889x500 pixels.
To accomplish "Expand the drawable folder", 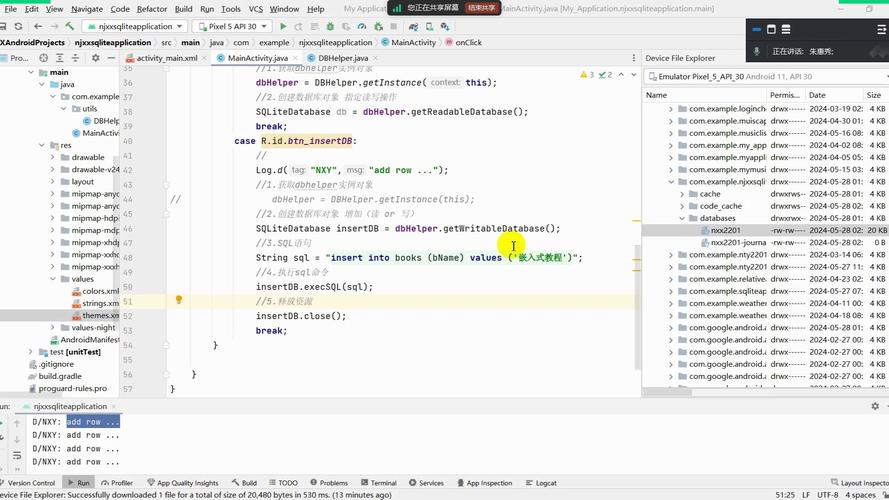I will click(x=52, y=157).
